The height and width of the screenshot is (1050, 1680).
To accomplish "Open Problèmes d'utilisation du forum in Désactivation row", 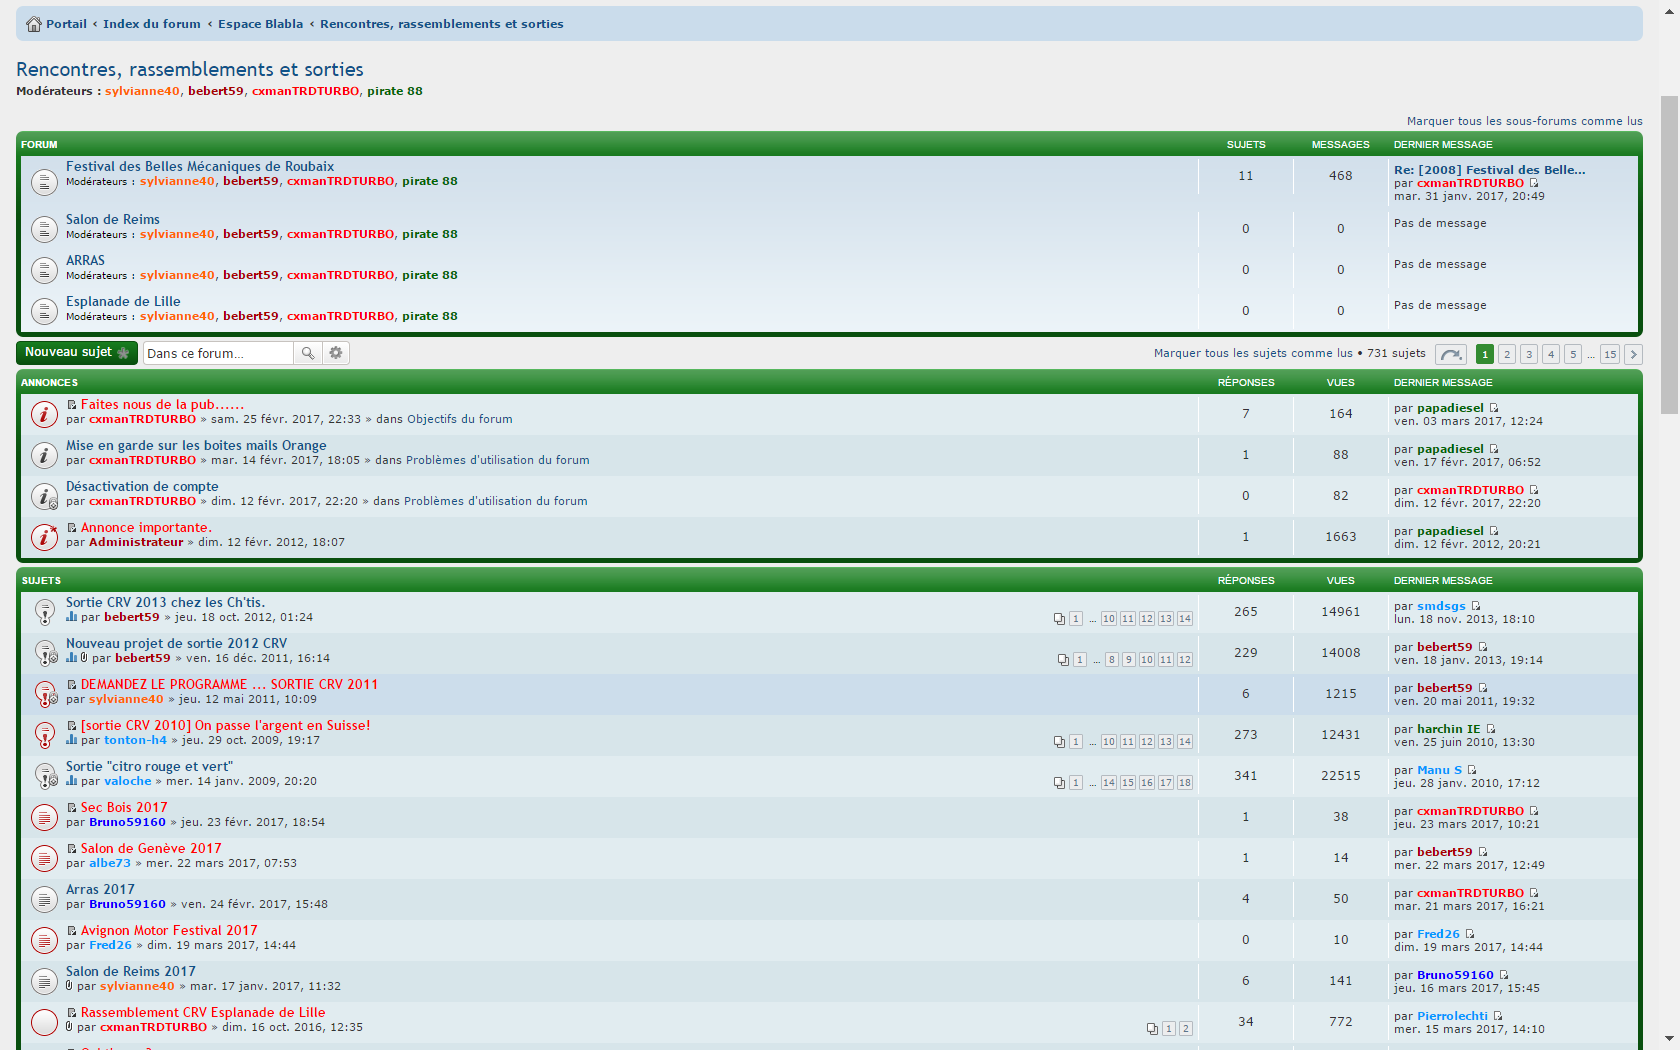I will pyautogui.click(x=496, y=502).
